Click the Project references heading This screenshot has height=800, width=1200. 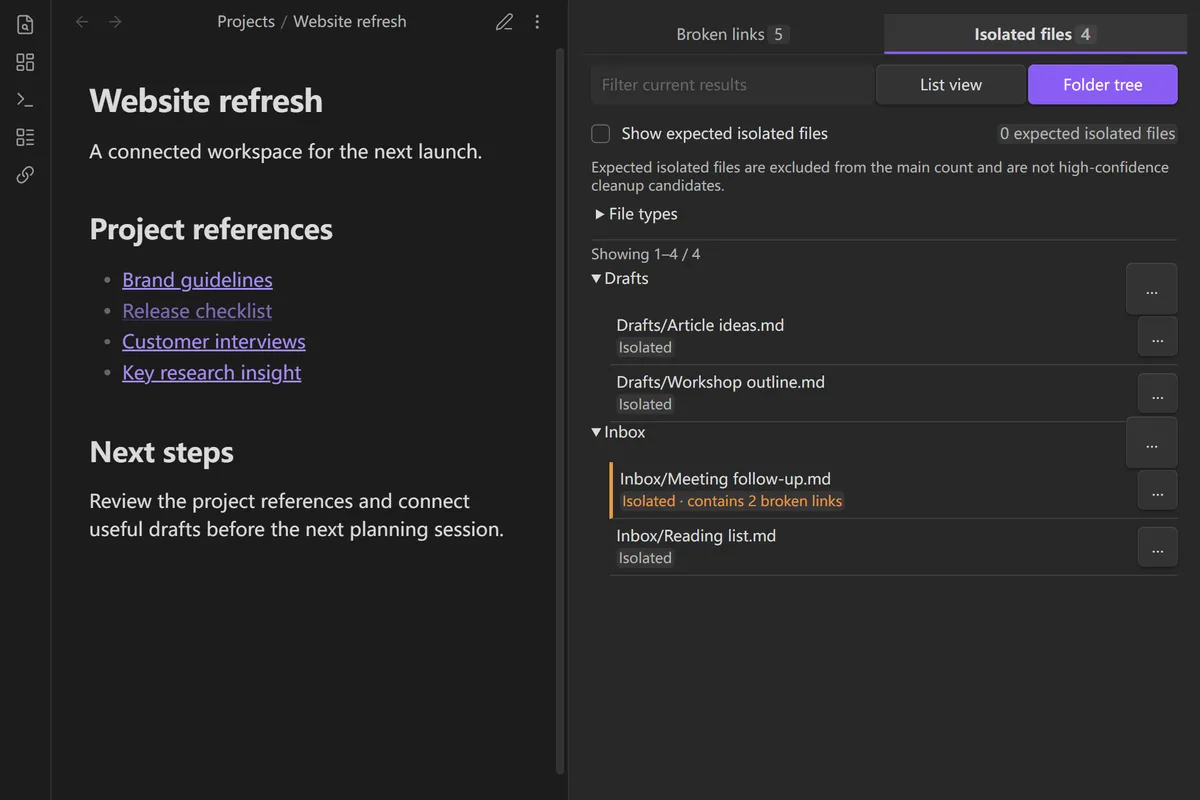click(x=211, y=229)
